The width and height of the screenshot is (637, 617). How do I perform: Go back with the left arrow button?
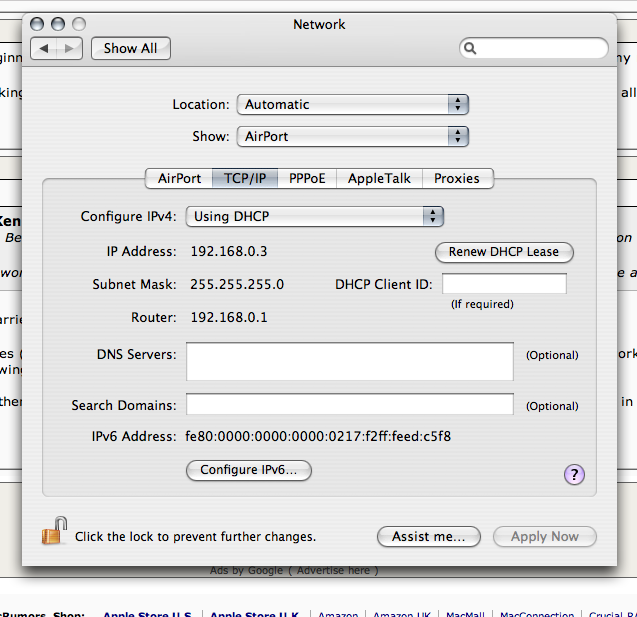click(44, 49)
